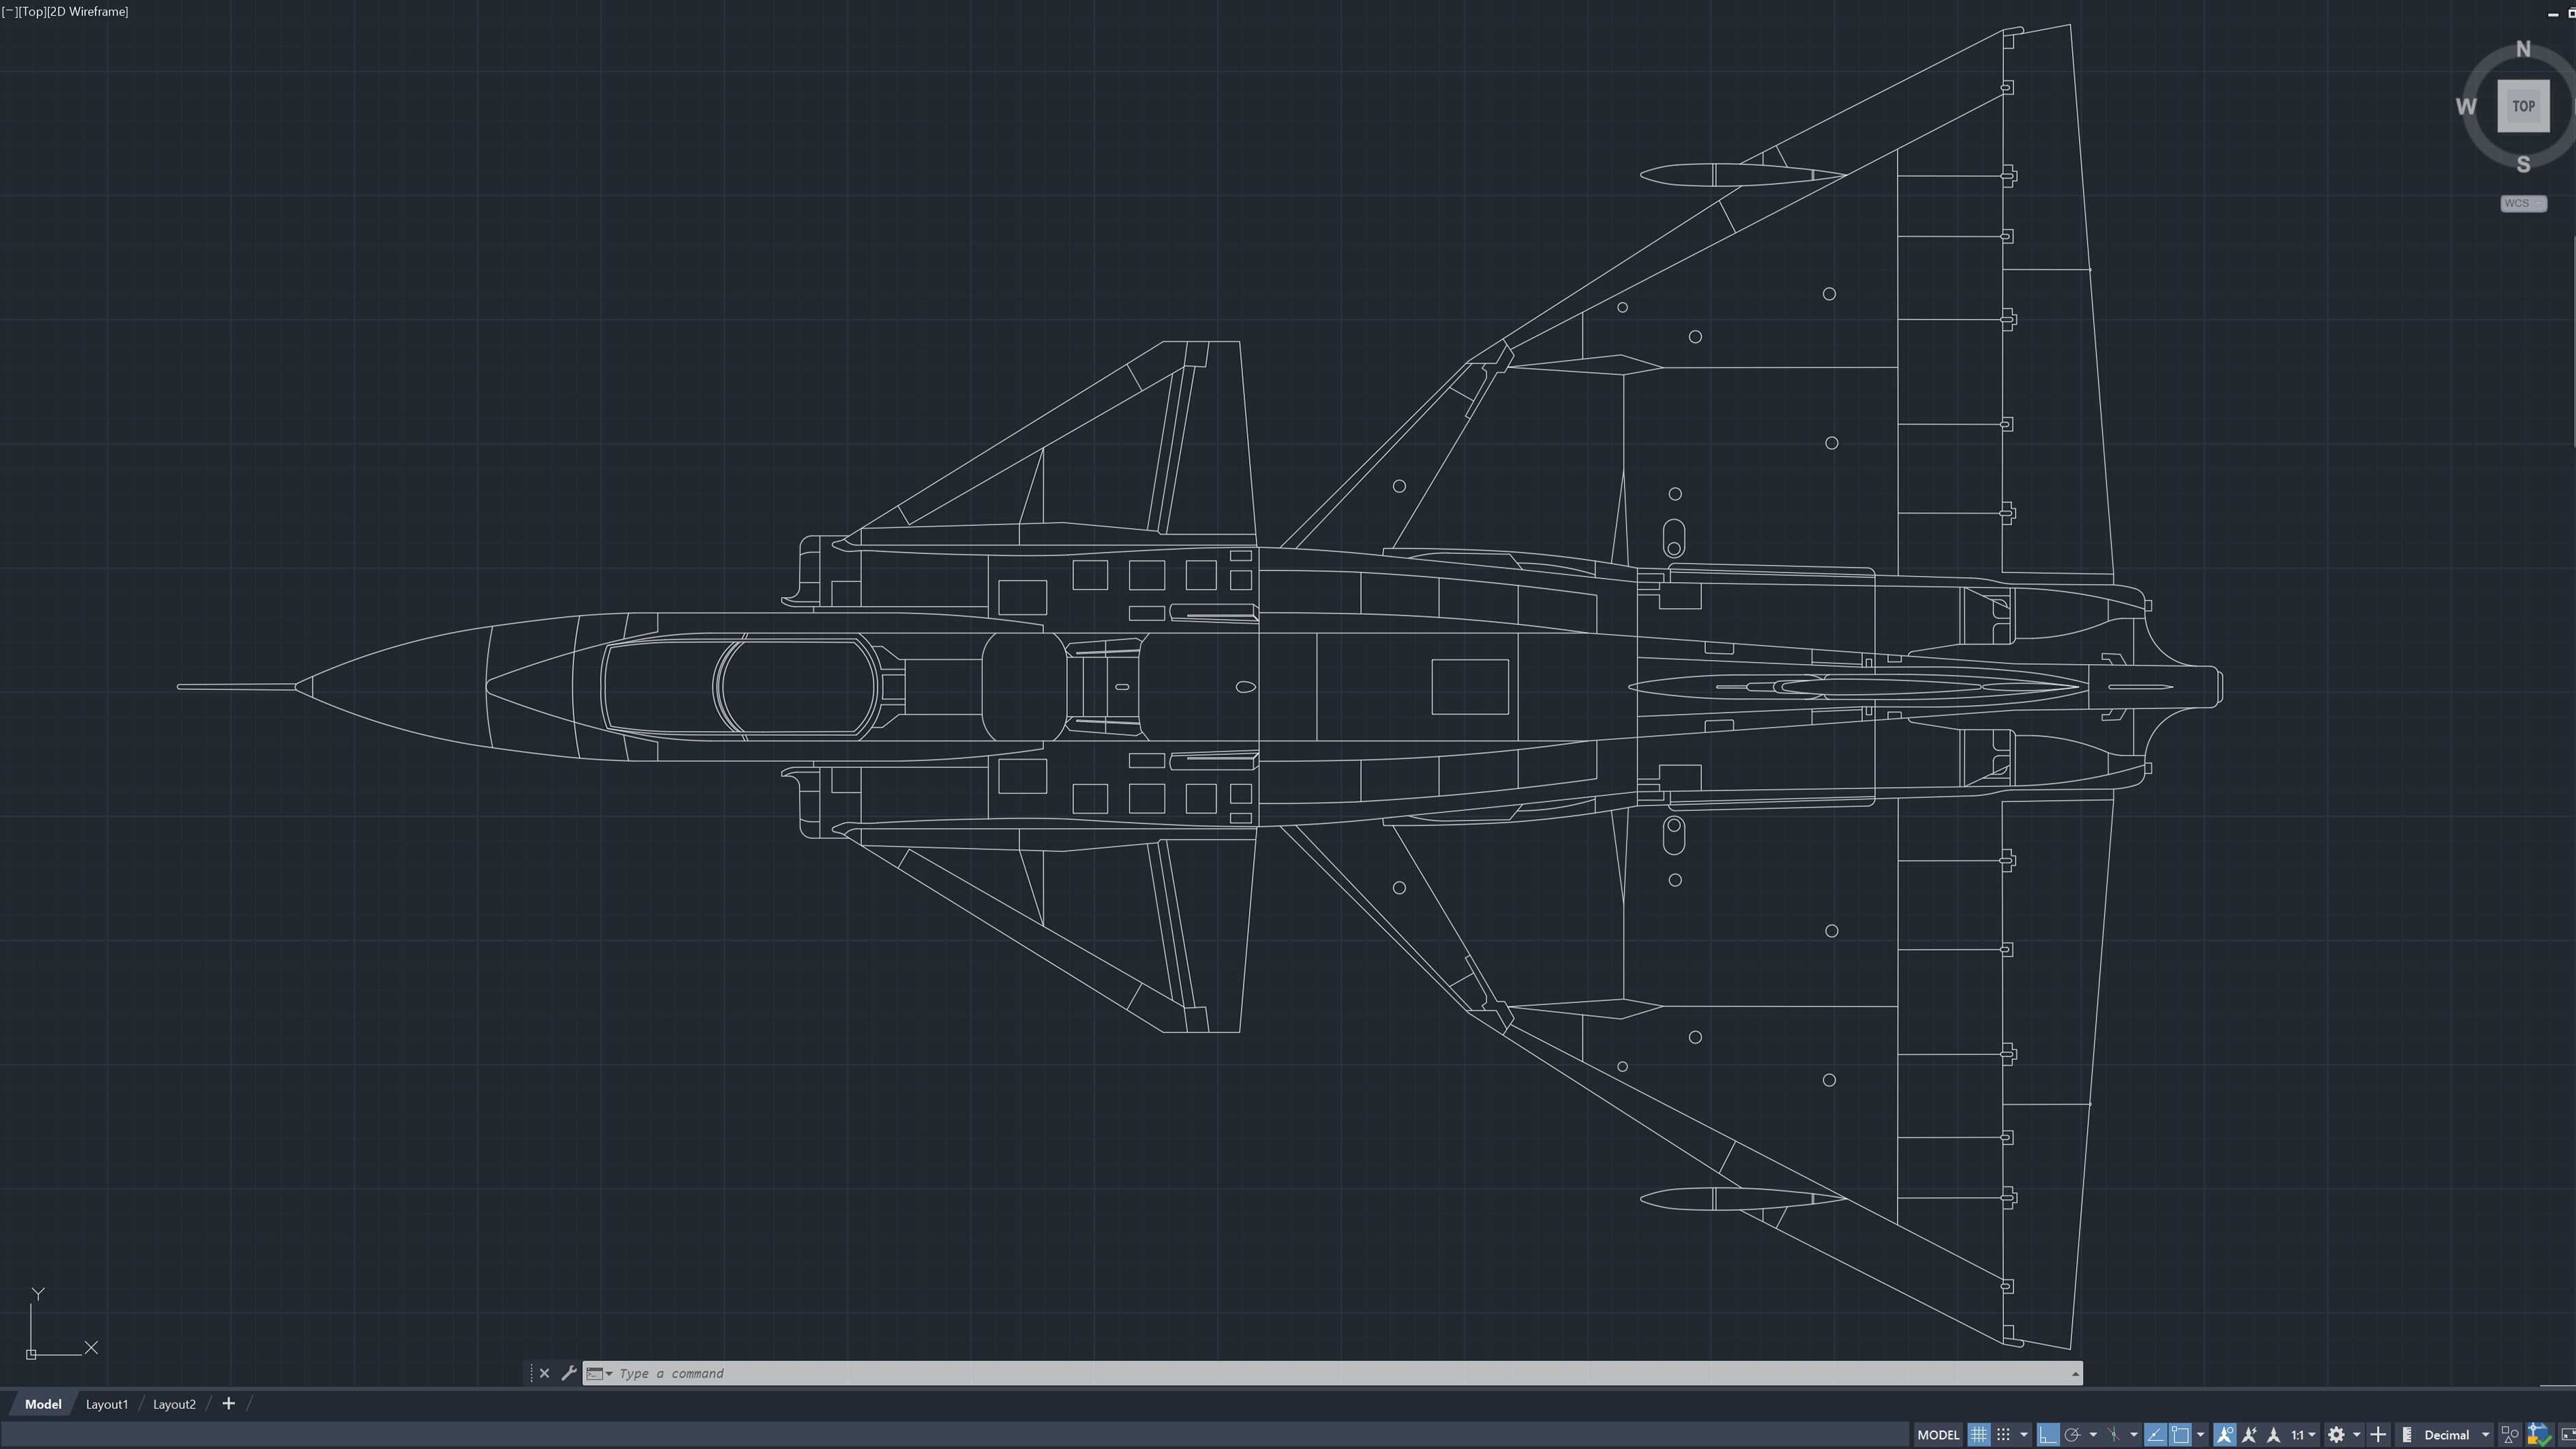2576x1449 pixels.
Task: Add a new layout with plus button
Action: click(228, 1403)
